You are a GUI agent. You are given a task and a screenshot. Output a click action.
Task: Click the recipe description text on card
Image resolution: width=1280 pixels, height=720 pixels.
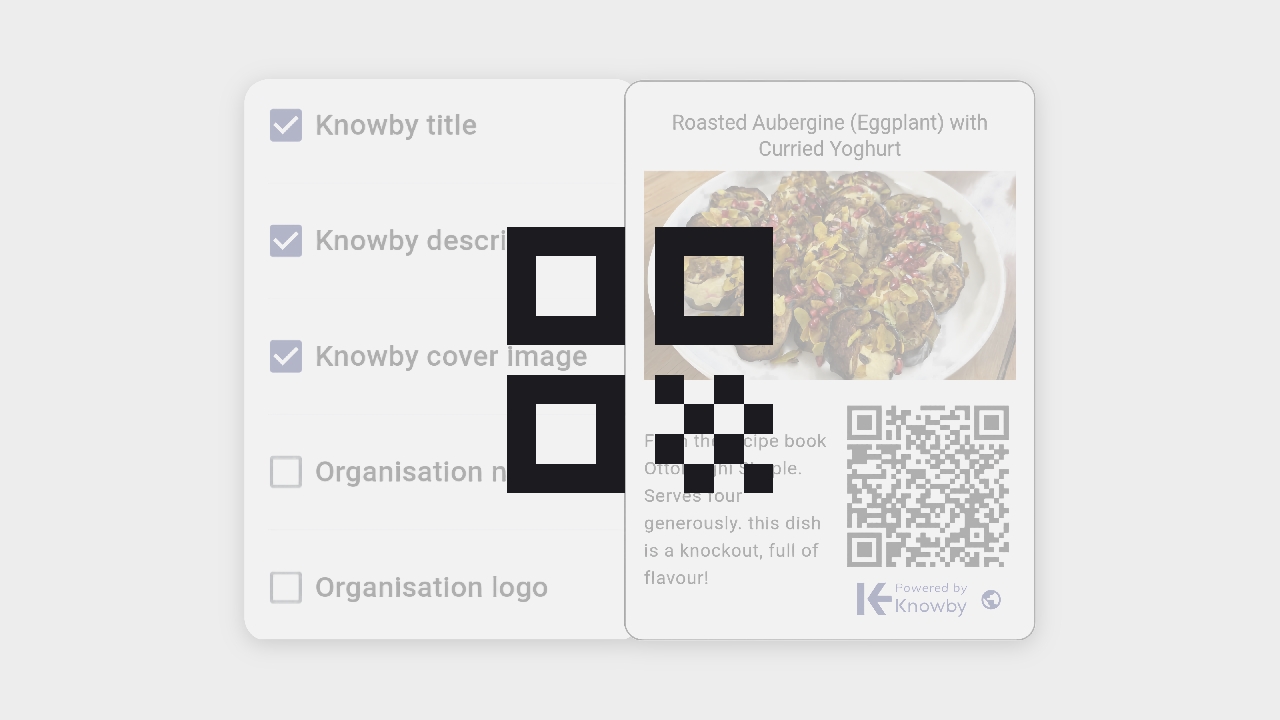coord(735,509)
